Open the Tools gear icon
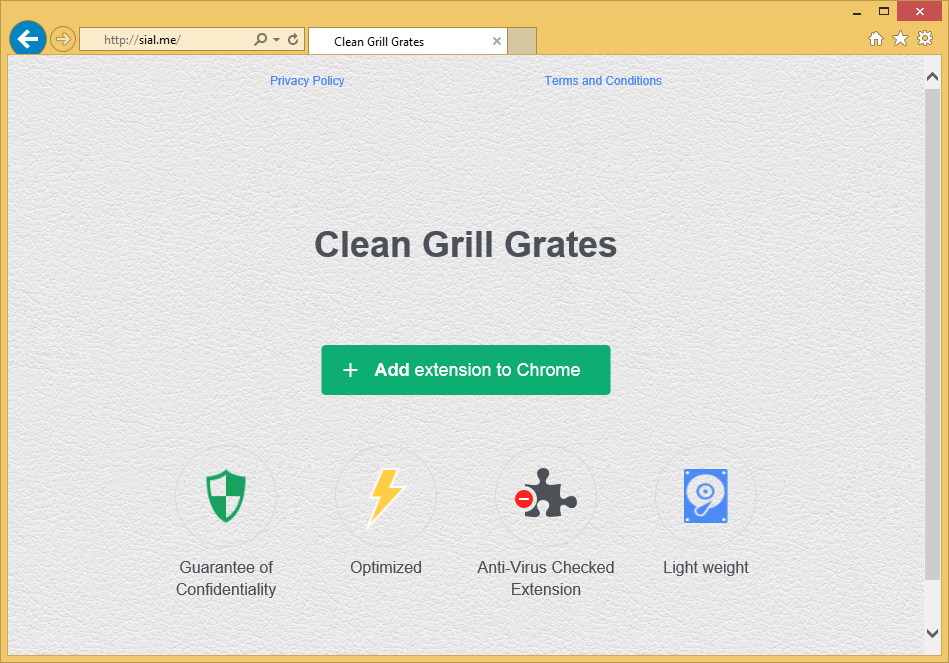Screen dimensions: 949x663 (925, 39)
